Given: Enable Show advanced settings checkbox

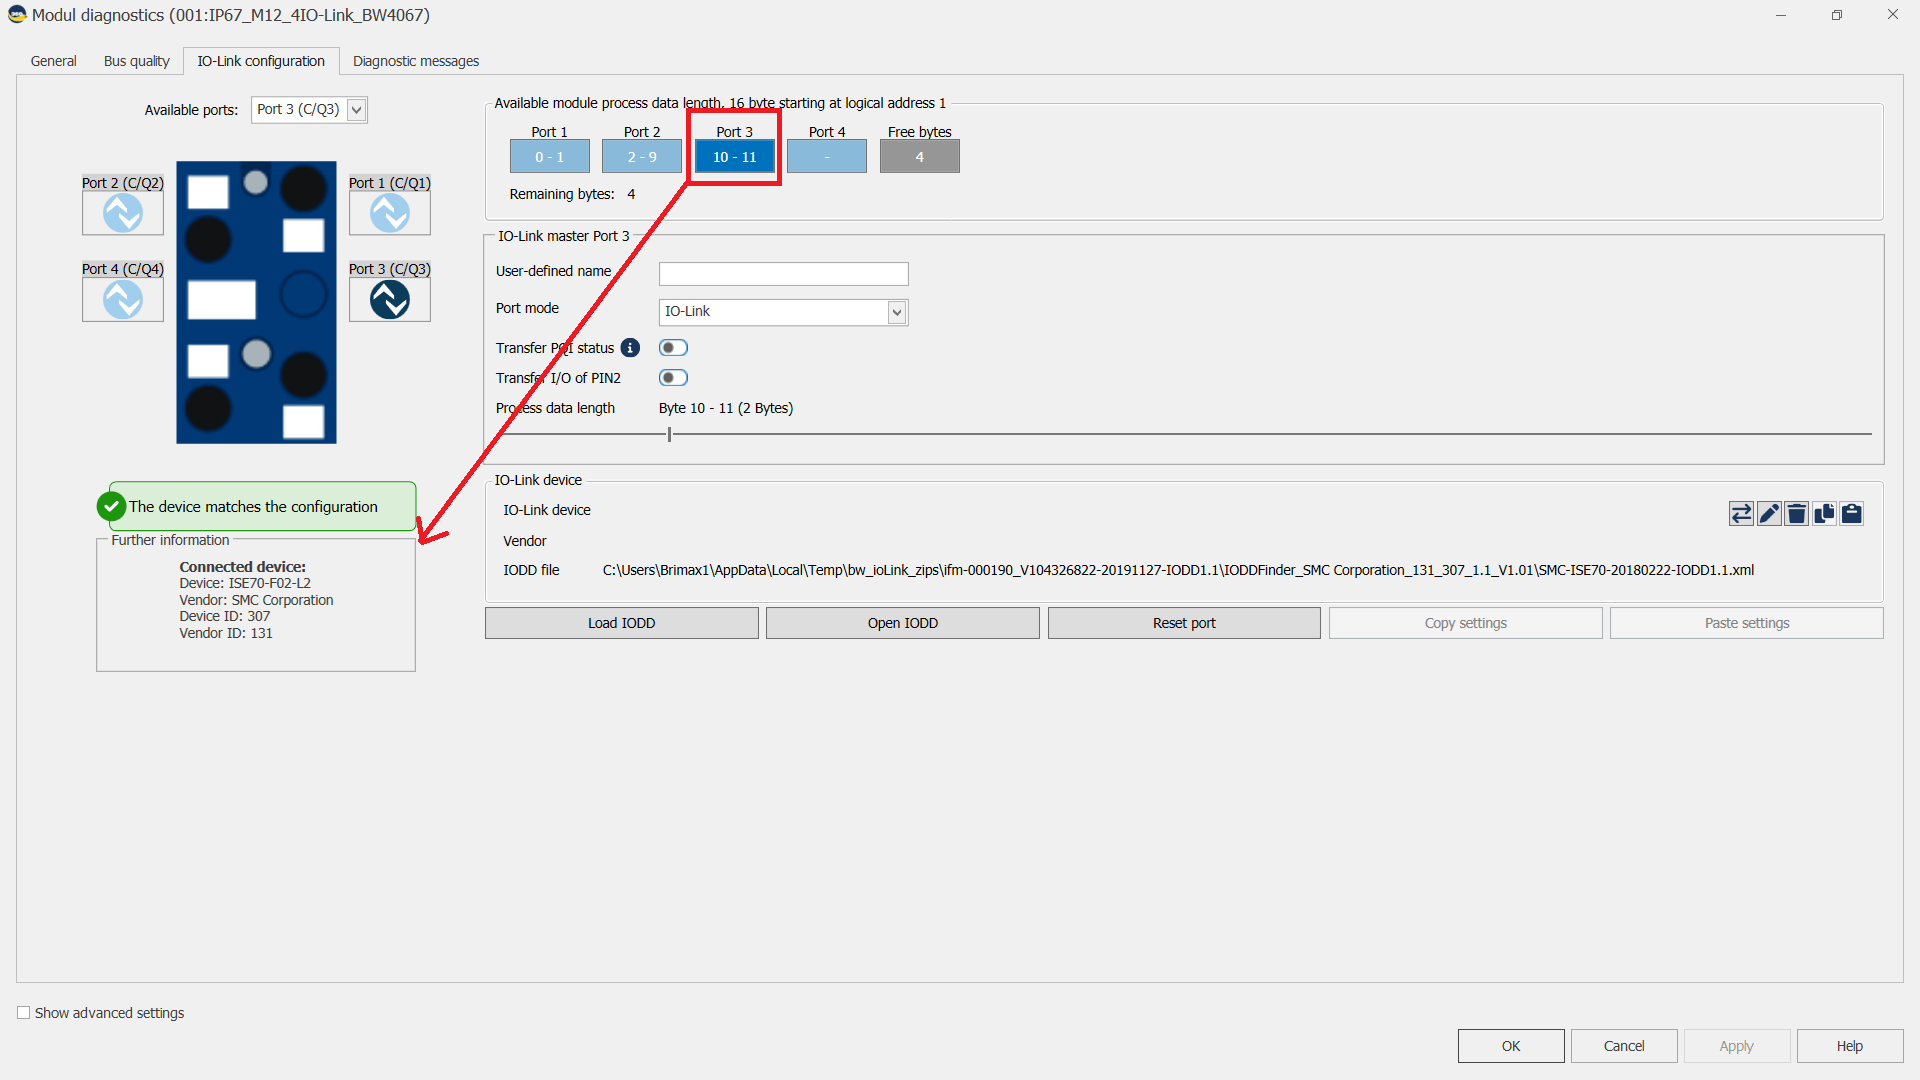Looking at the screenshot, I should [24, 1013].
